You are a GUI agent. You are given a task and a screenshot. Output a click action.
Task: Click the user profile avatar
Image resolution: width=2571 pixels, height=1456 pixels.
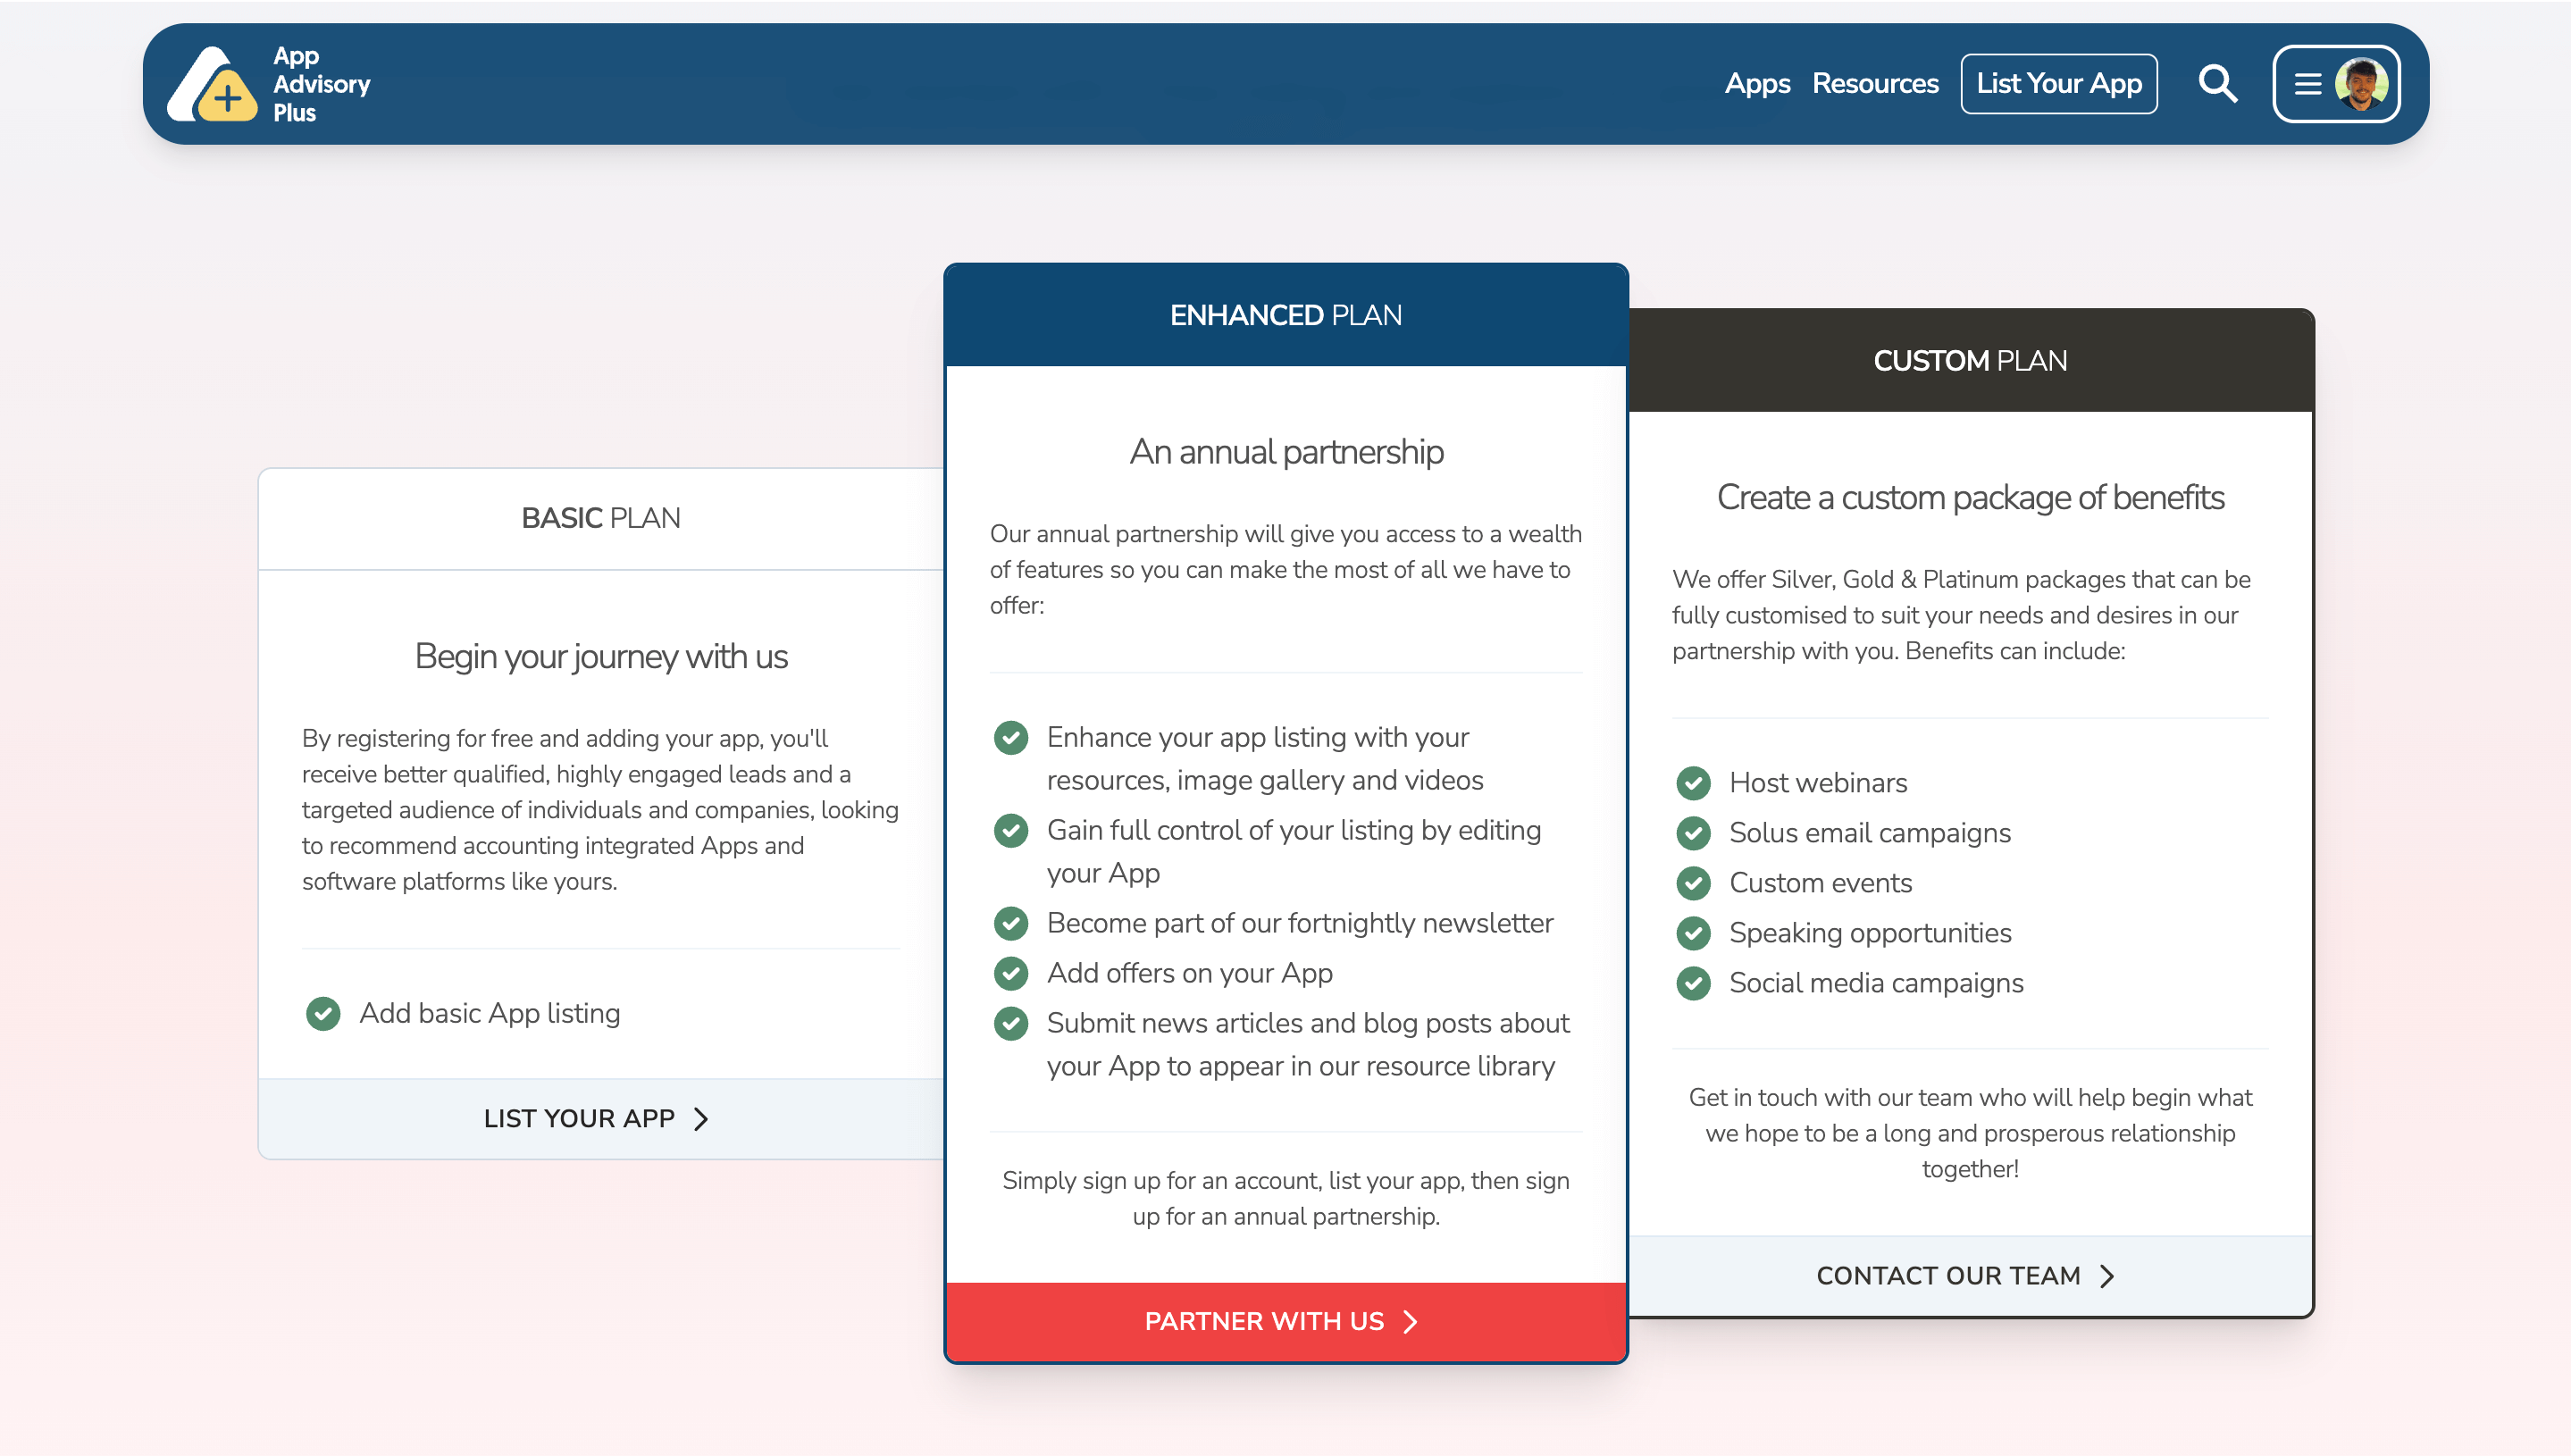pyautogui.click(x=2361, y=84)
